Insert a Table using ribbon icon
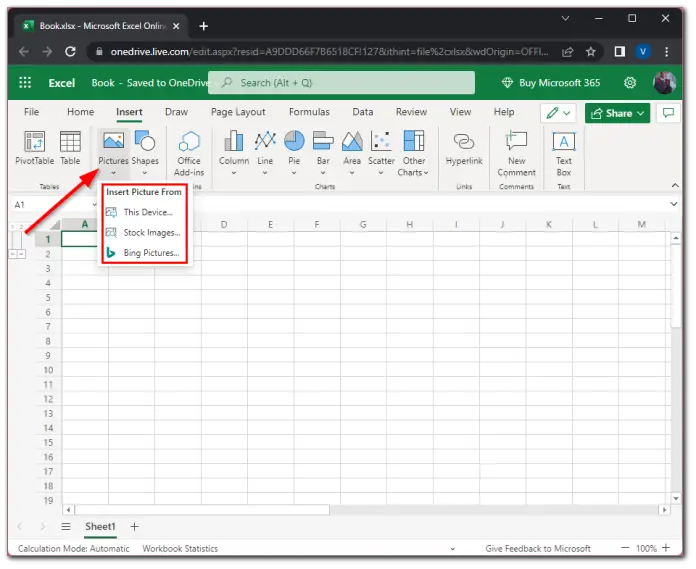 pos(70,148)
